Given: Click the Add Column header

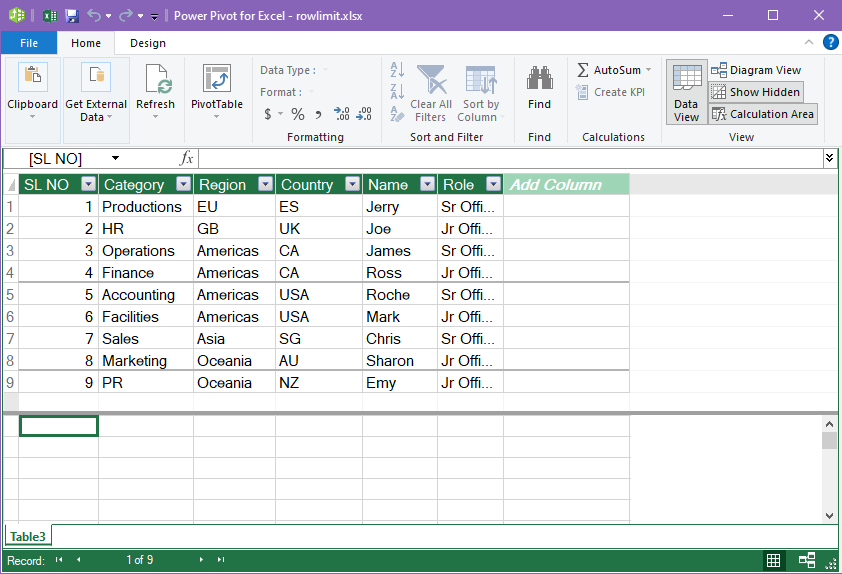Looking at the screenshot, I should point(567,184).
